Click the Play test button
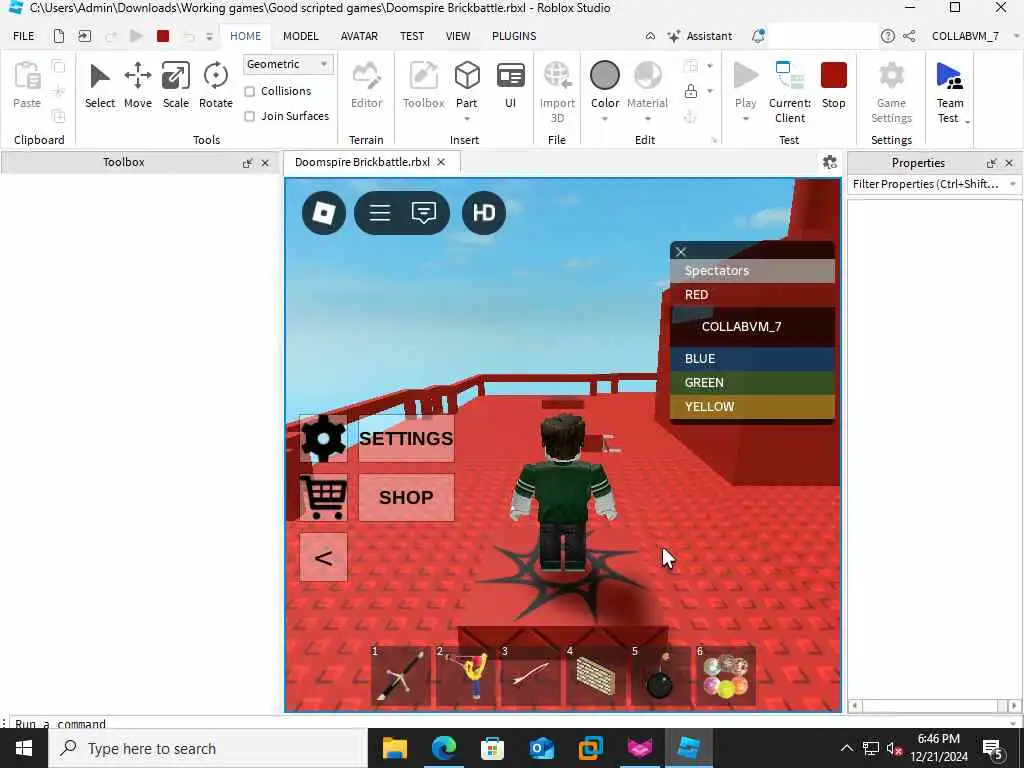1024x768 pixels. 745,85
